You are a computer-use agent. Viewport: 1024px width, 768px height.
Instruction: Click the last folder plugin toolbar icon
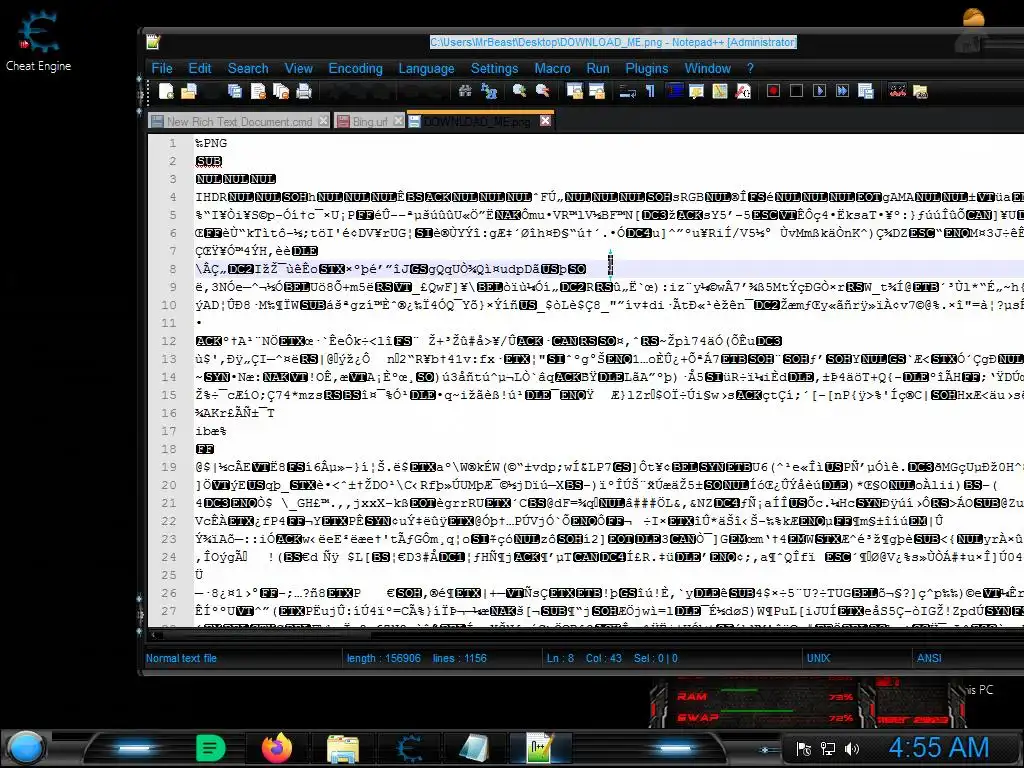click(921, 91)
